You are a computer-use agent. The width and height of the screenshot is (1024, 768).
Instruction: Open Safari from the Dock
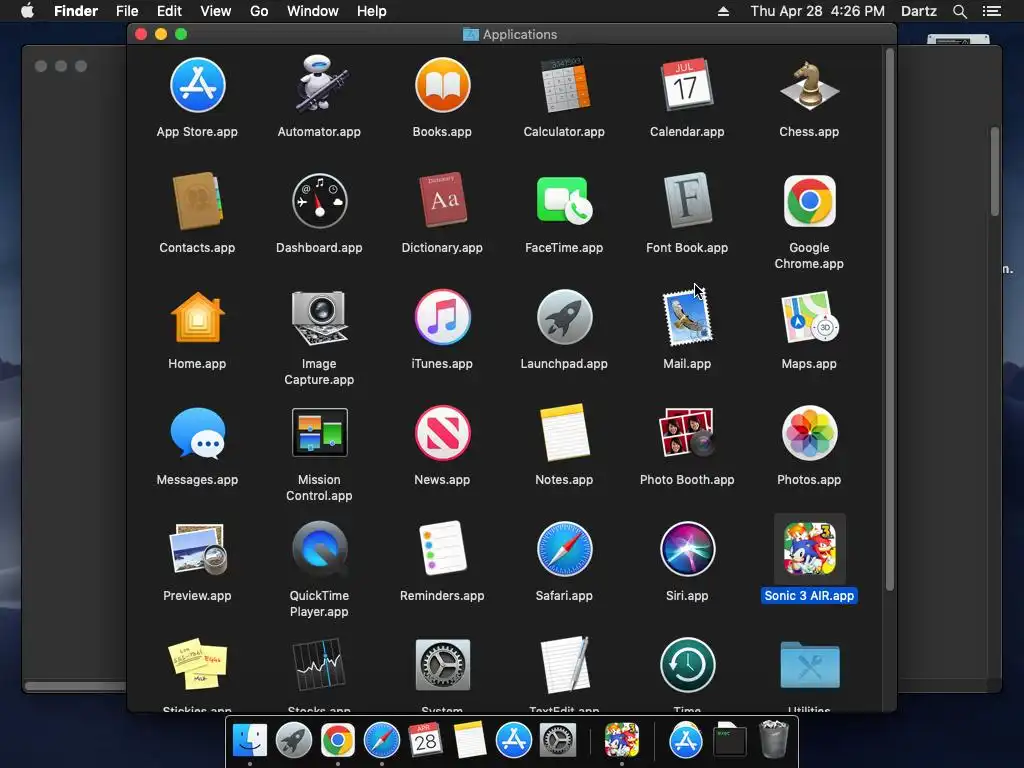click(382, 741)
